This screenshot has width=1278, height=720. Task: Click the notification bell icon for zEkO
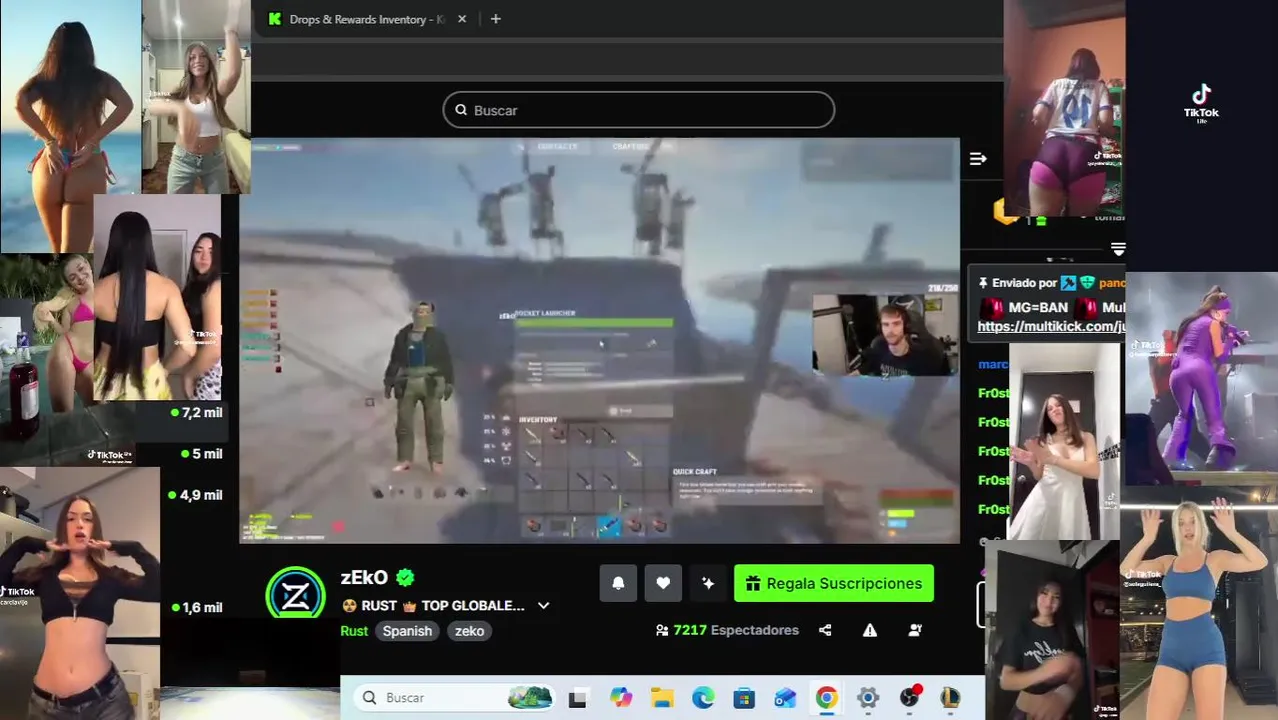[x=618, y=583]
